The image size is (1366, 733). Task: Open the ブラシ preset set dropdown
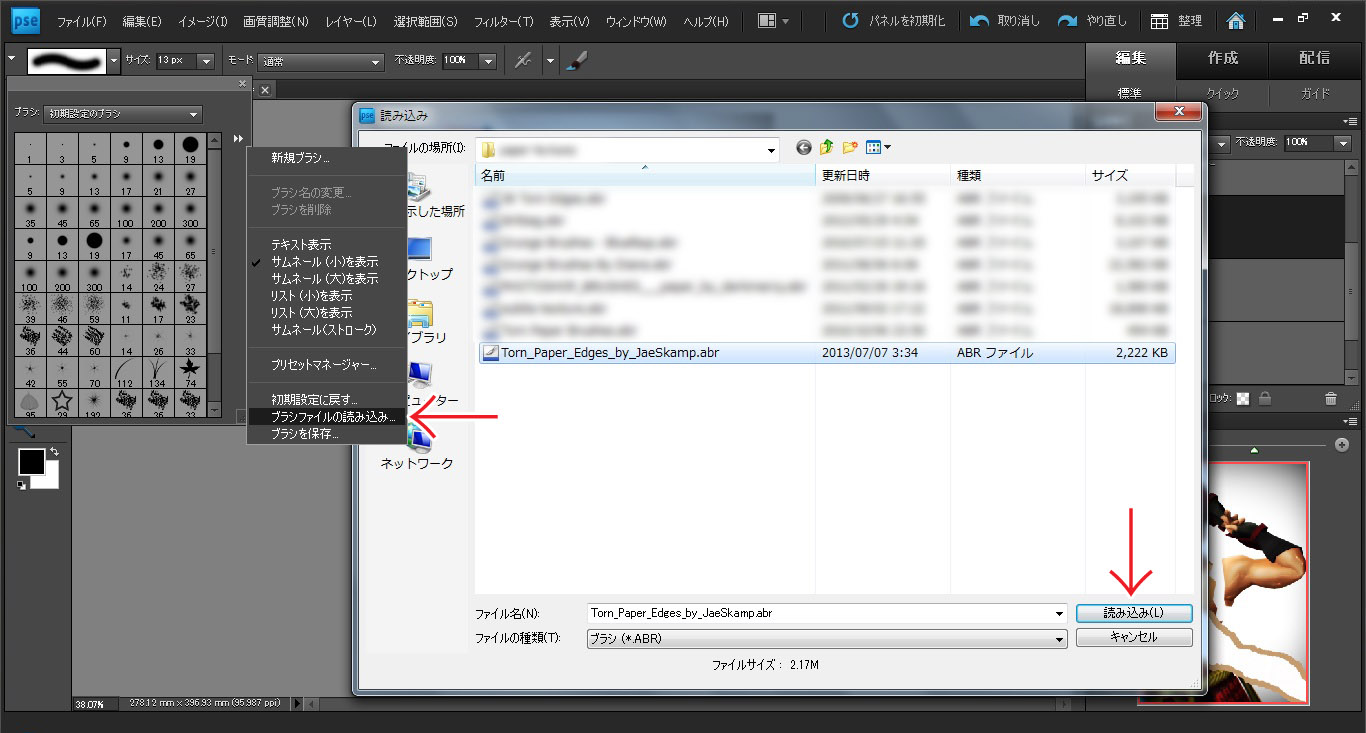(x=123, y=114)
